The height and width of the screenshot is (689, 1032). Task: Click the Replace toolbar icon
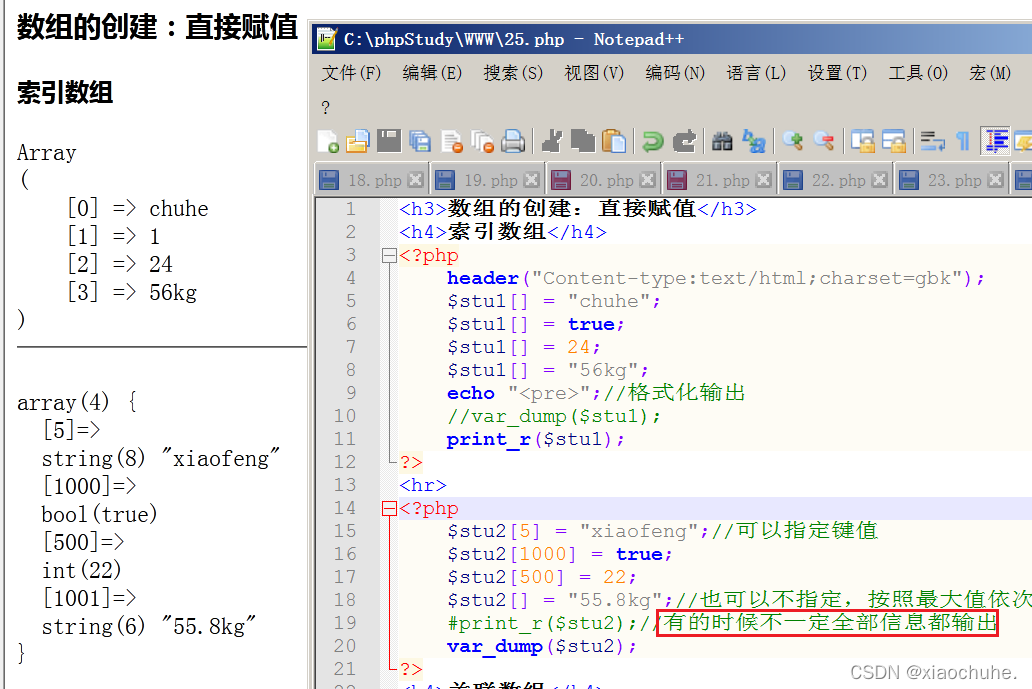[x=754, y=141]
